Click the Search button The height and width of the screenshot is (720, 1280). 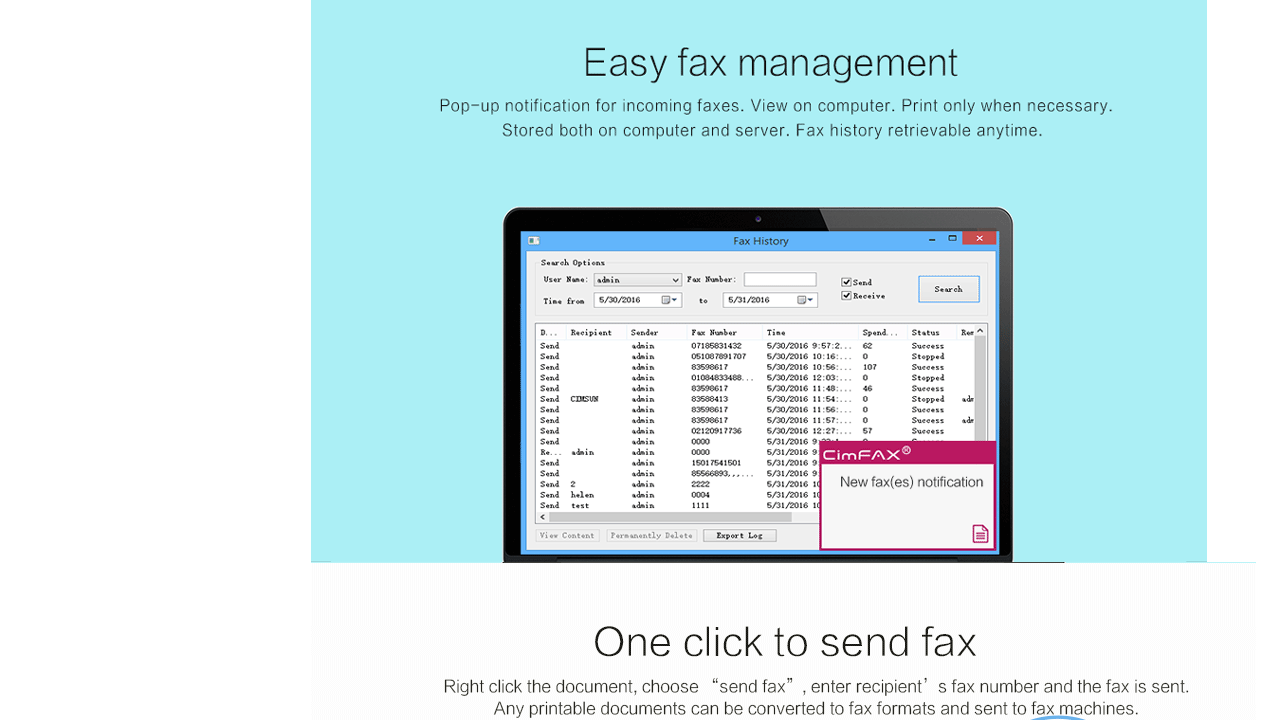coord(948,289)
